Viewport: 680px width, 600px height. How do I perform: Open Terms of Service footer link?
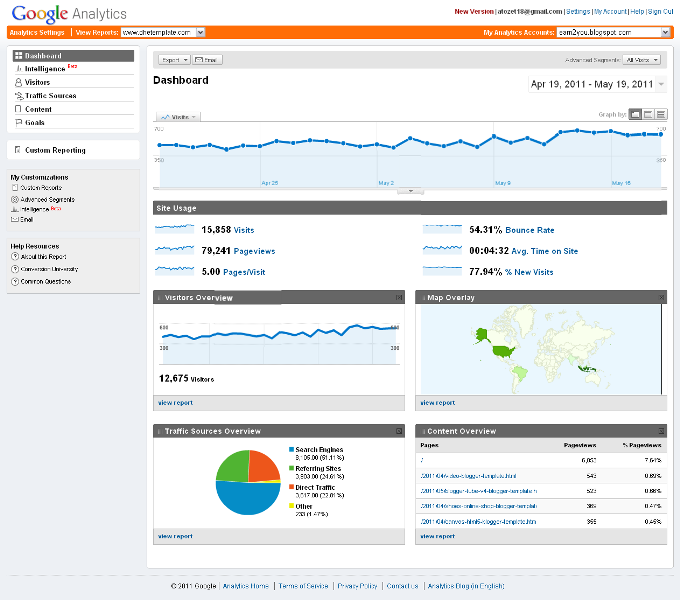pyautogui.click(x=304, y=586)
